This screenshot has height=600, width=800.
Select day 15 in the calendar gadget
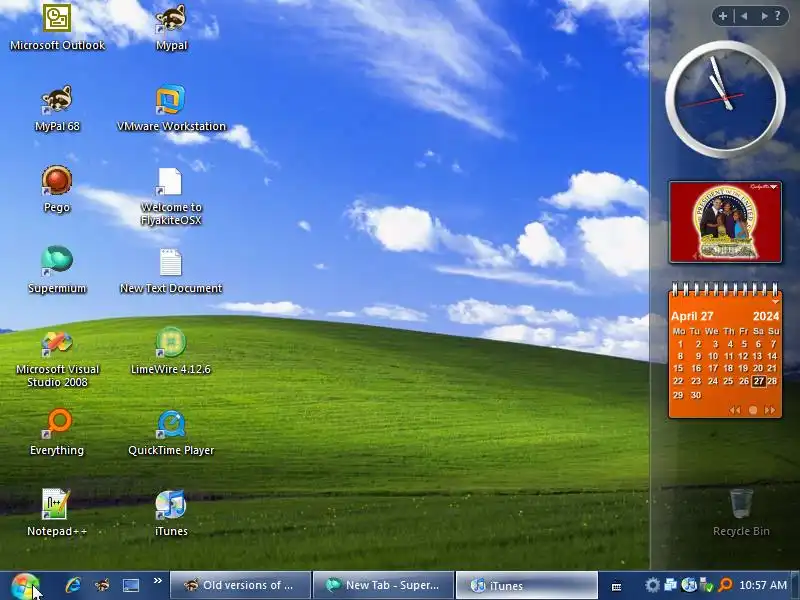point(678,368)
